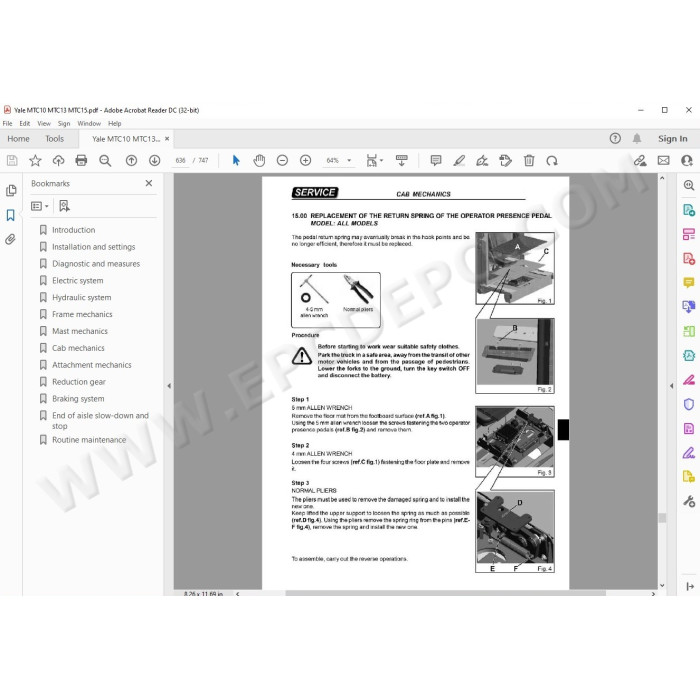Screen dimensions: 700x700
Task: Click the page number input field
Action: [180, 160]
